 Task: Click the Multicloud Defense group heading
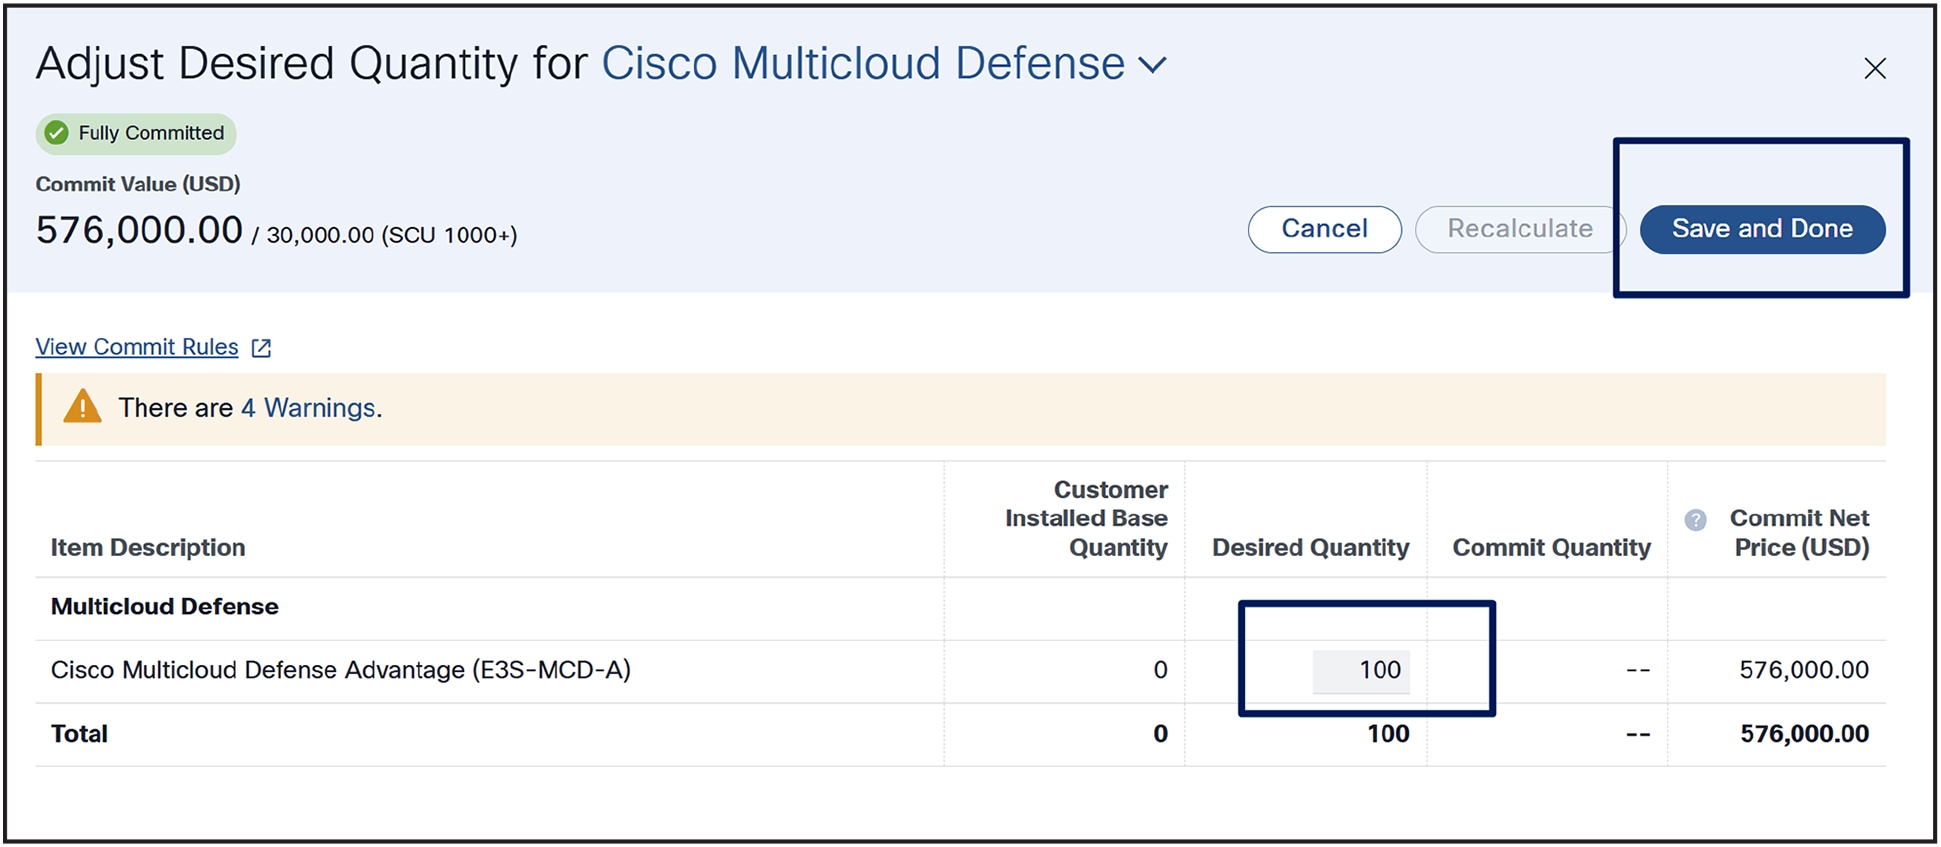(x=165, y=607)
